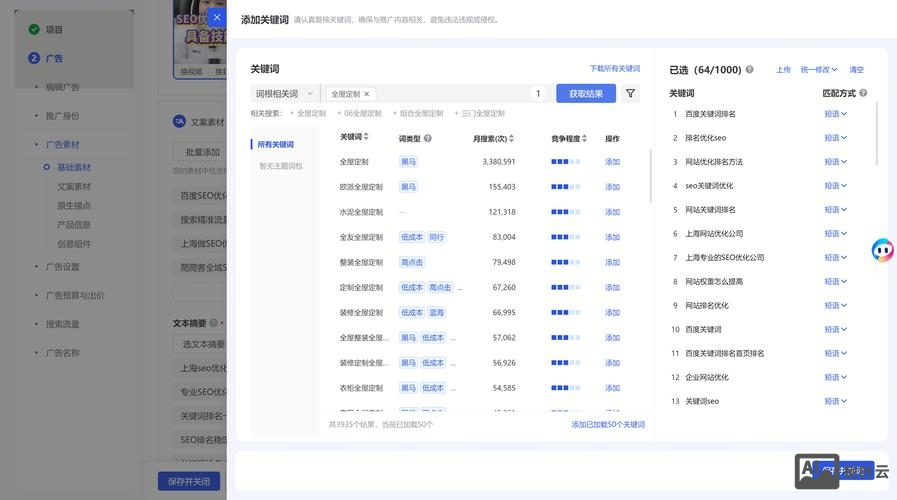The image size is (897, 500).
Task: Remove the 全屋定制 tag with x
Action: point(367,94)
